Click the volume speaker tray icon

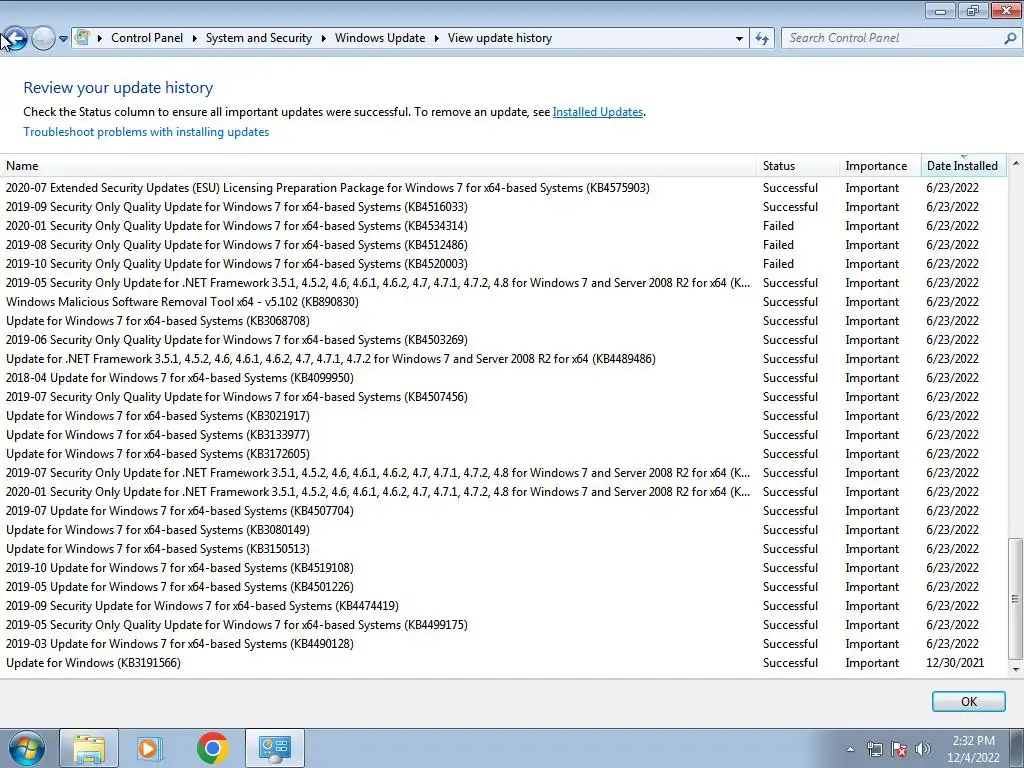pos(923,749)
